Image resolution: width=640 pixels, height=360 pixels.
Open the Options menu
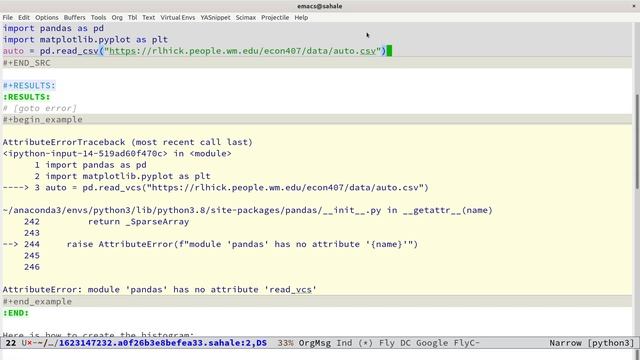(x=47, y=18)
